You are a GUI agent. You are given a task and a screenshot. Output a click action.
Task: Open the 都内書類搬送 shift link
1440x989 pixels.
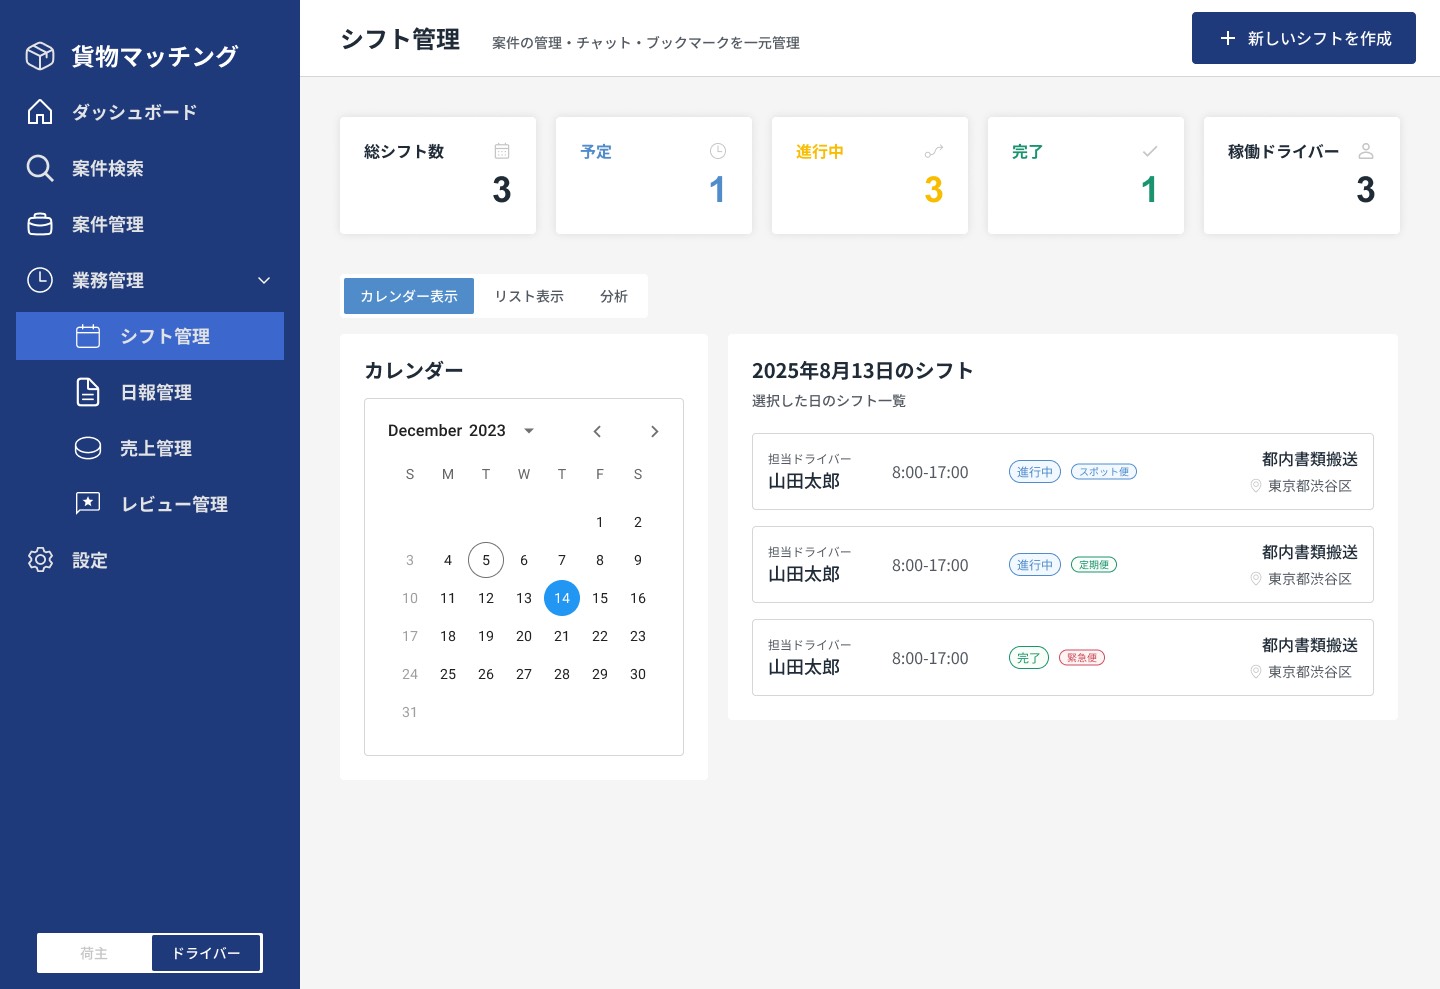pyautogui.click(x=1310, y=459)
